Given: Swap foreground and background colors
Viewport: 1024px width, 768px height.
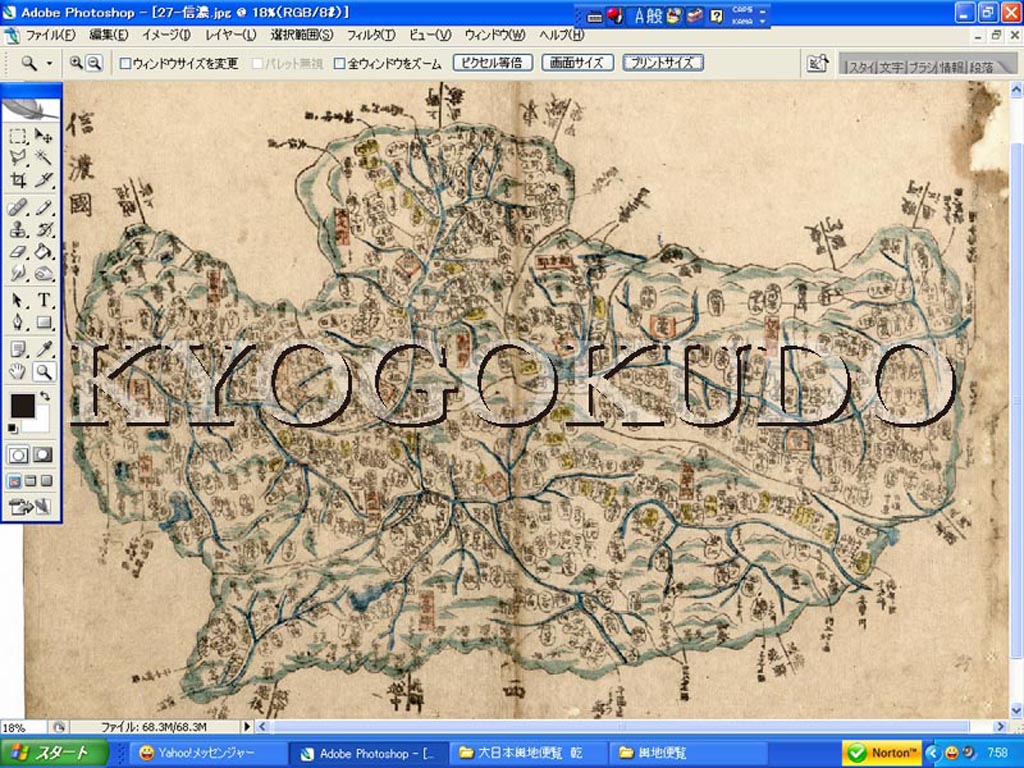Looking at the screenshot, I should click(44, 396).
